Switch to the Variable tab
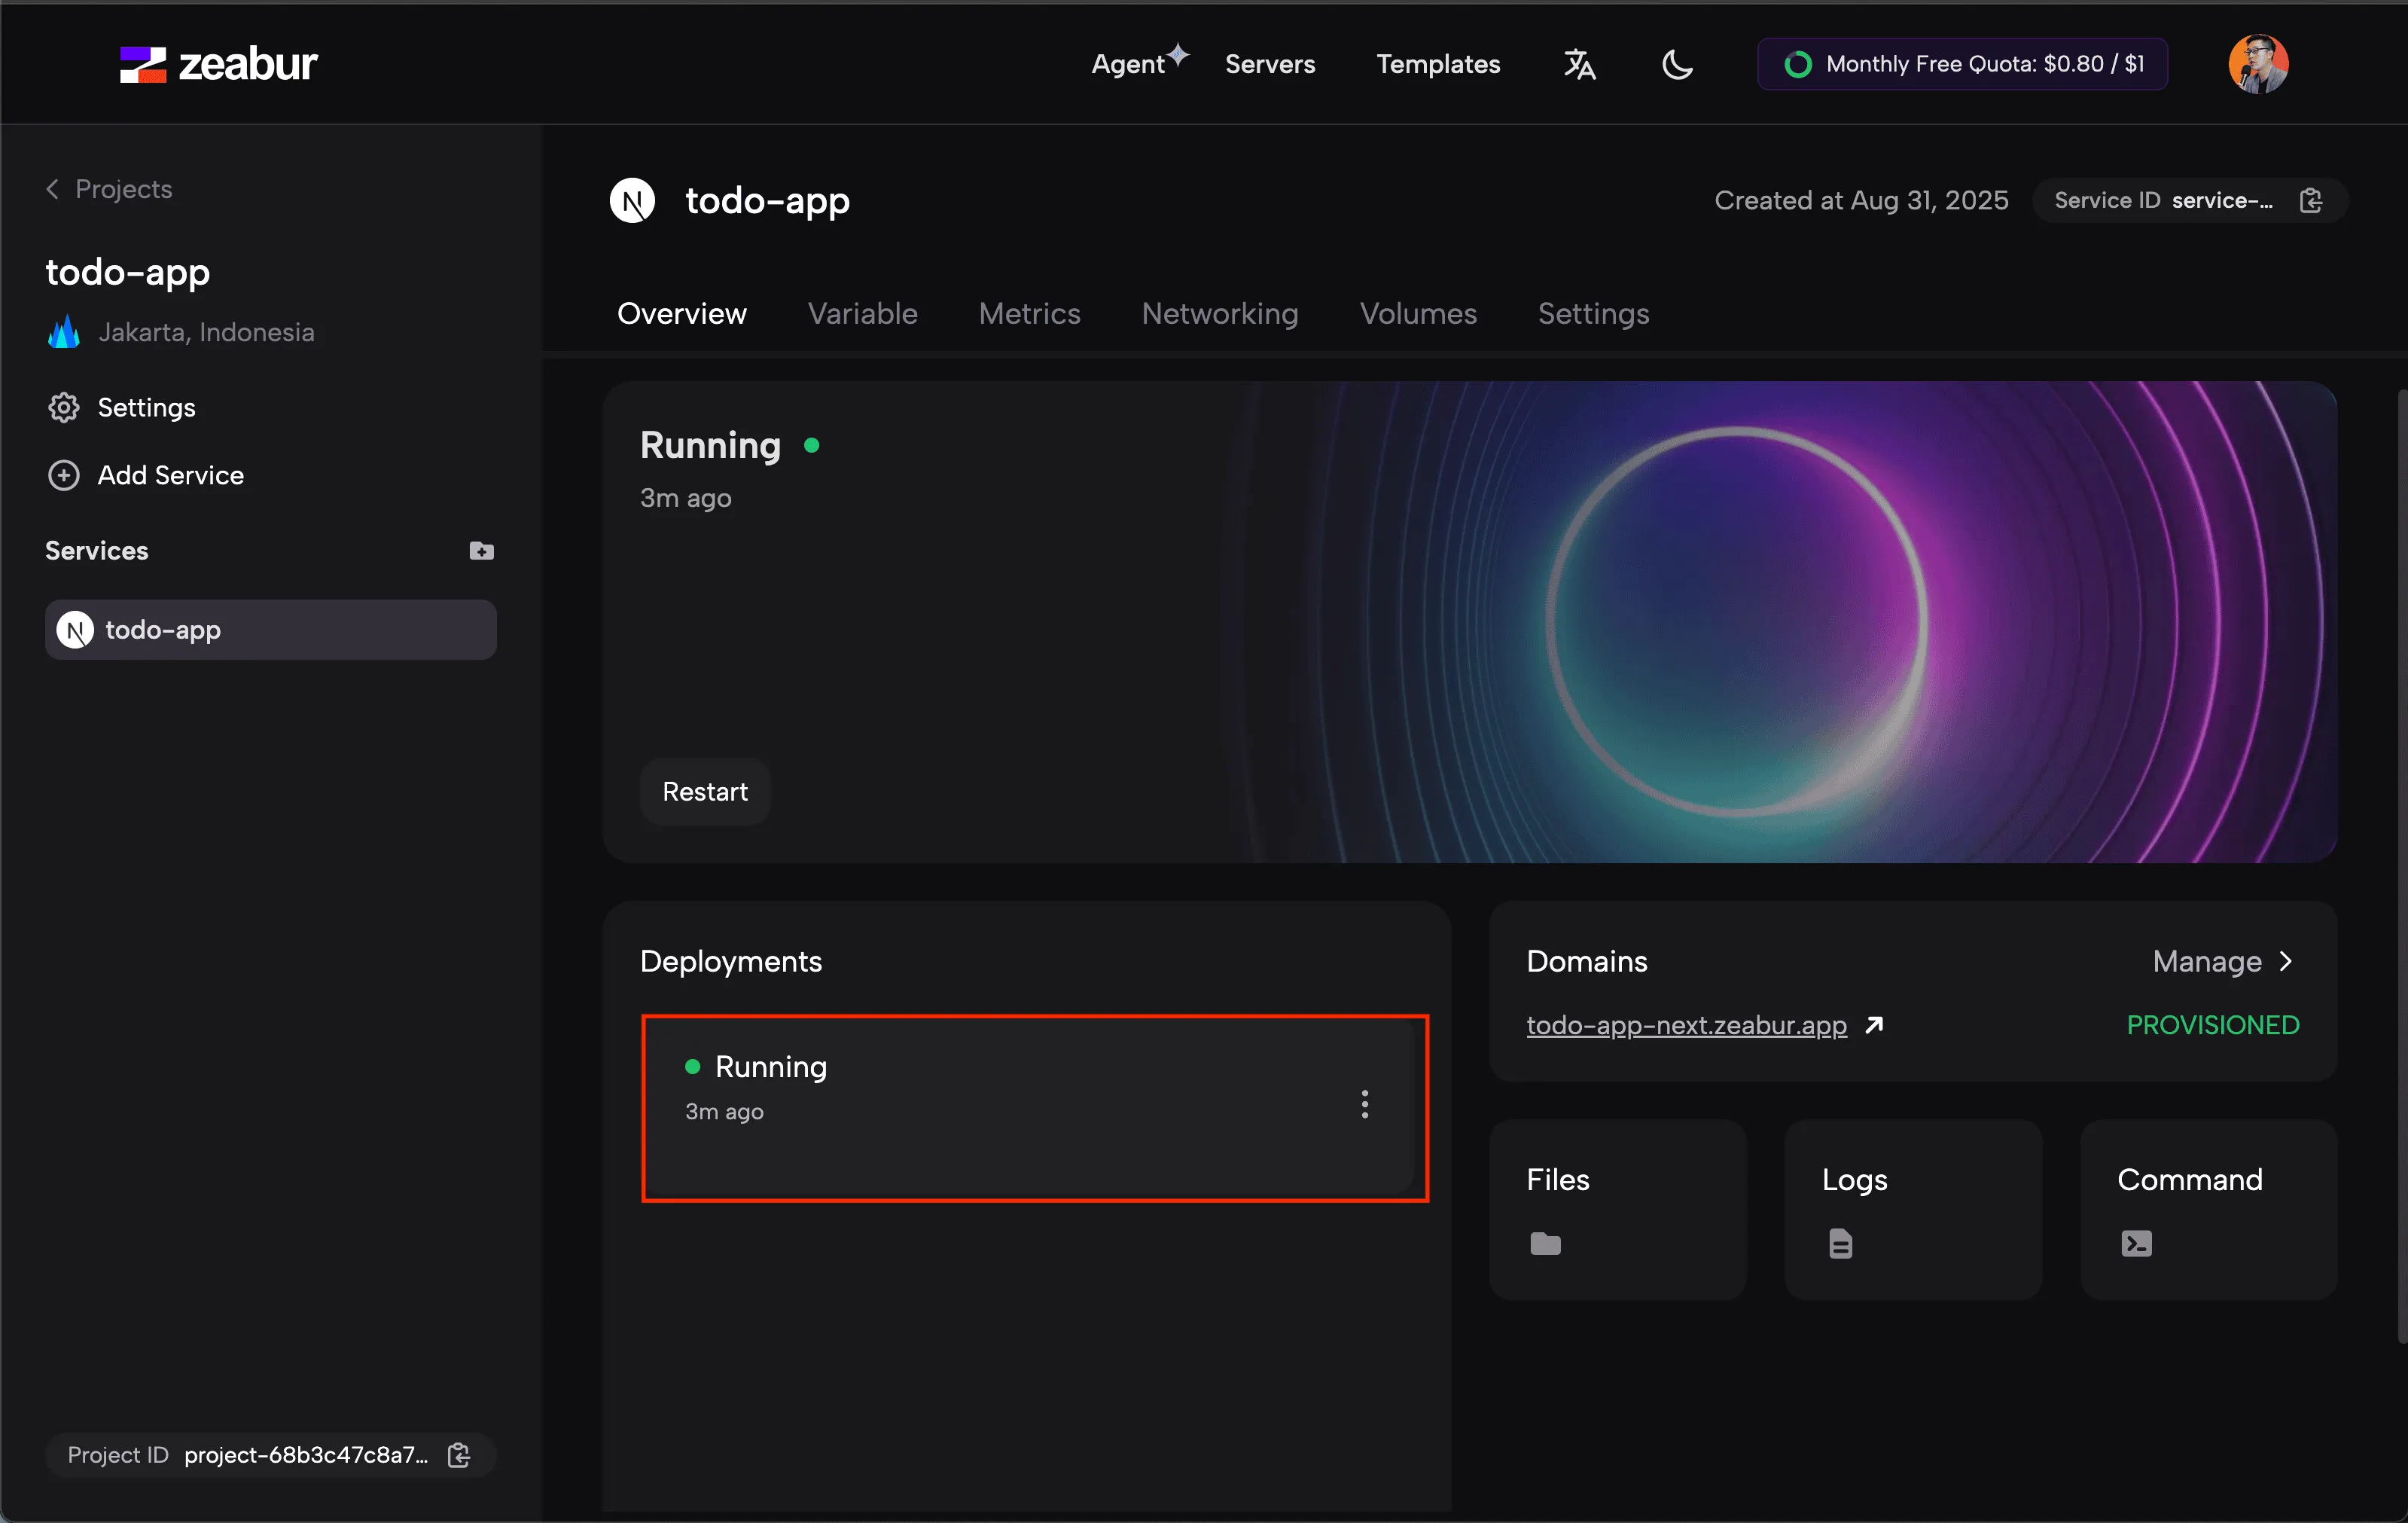Image resolution: width=2408 pixels, height=1523 pixels. click(862, 314)
